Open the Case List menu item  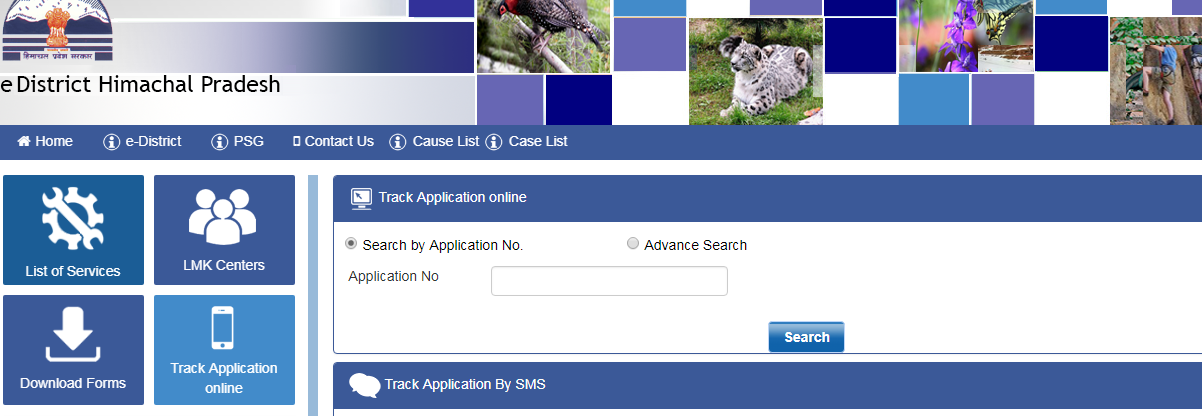point(537,142)
